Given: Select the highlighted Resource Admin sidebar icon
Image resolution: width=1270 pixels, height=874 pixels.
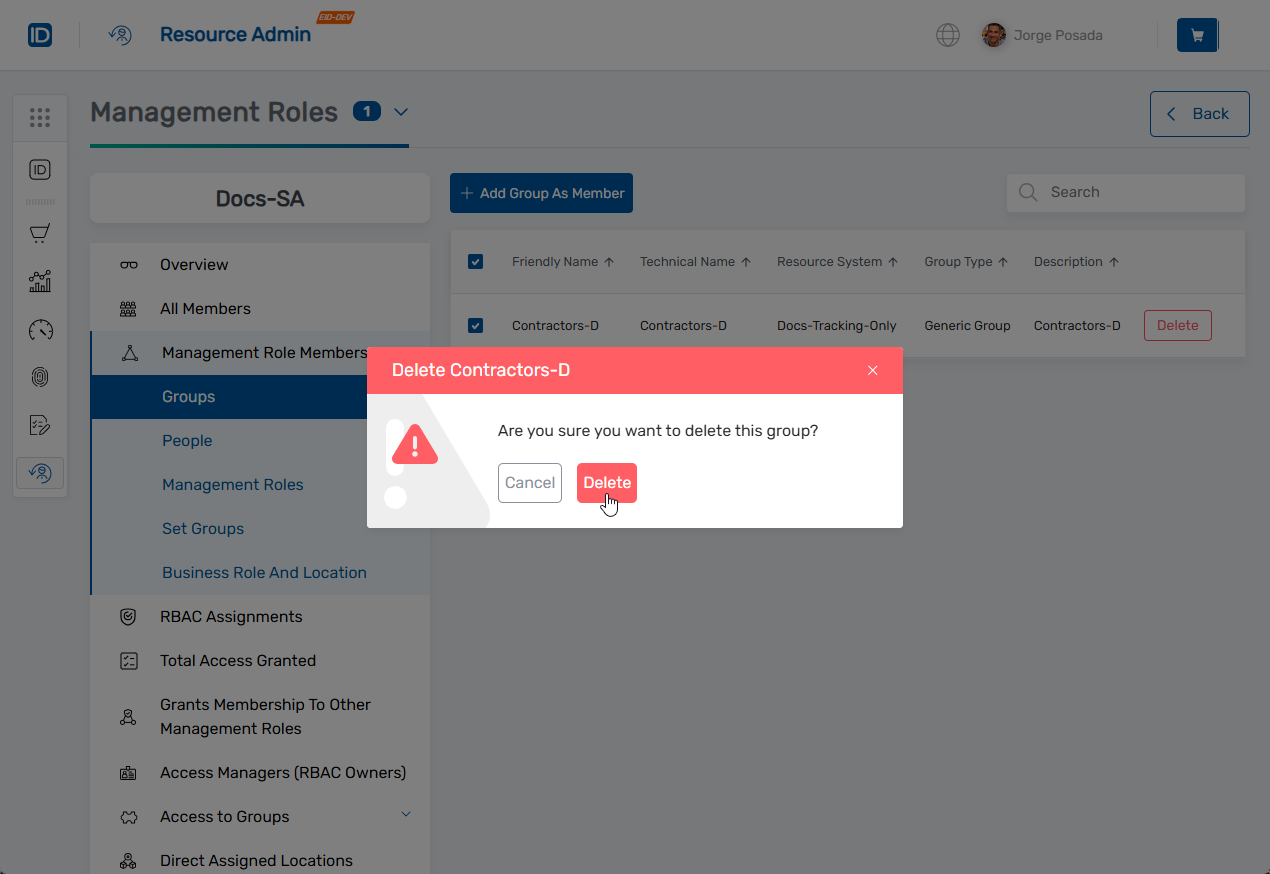Looking at the screenshot, I should click(x=39, y=472).
